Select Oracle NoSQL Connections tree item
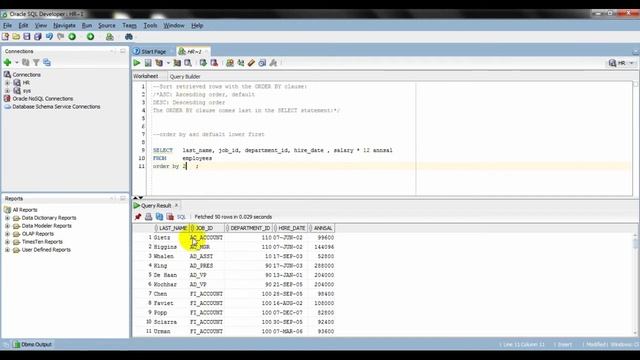The image size is (640, 360). click(x=42, y=99)
